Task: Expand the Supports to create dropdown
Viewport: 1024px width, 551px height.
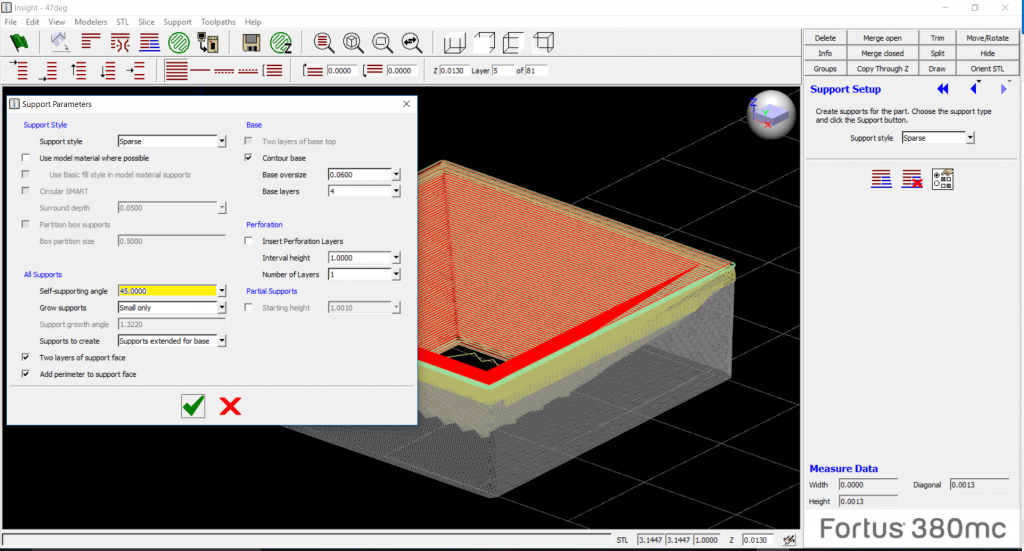Action: coord(222,341)
